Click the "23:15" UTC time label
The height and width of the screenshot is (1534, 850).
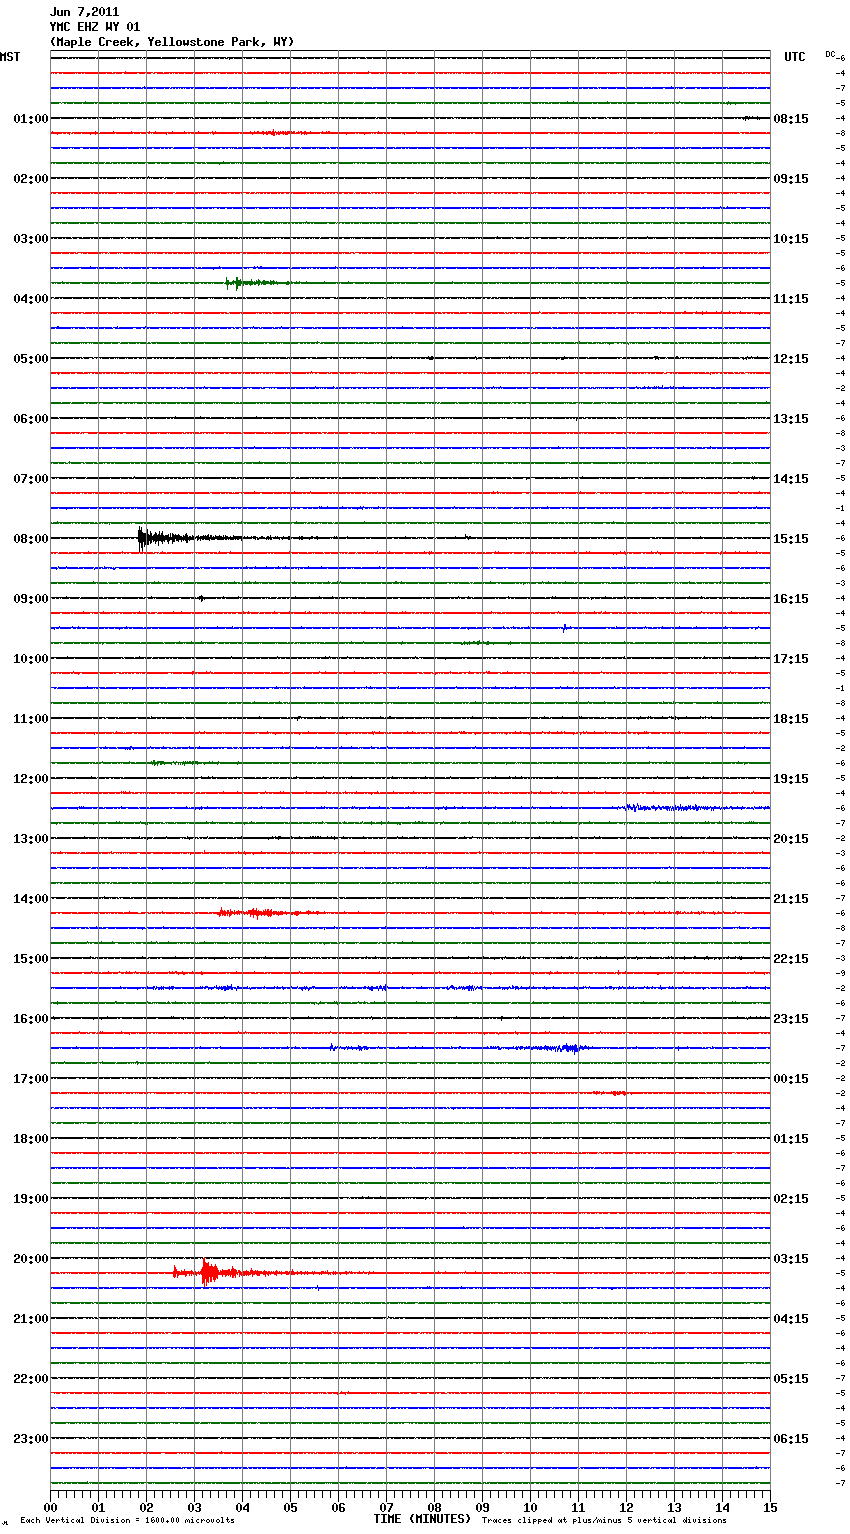[x=791, y=1019]
